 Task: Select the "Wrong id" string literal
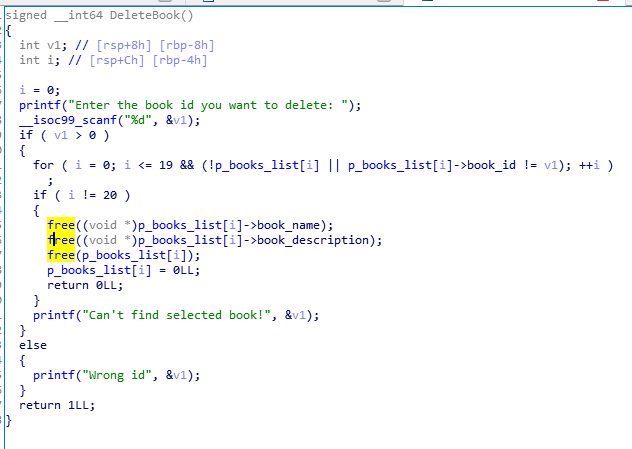[117, 375]
